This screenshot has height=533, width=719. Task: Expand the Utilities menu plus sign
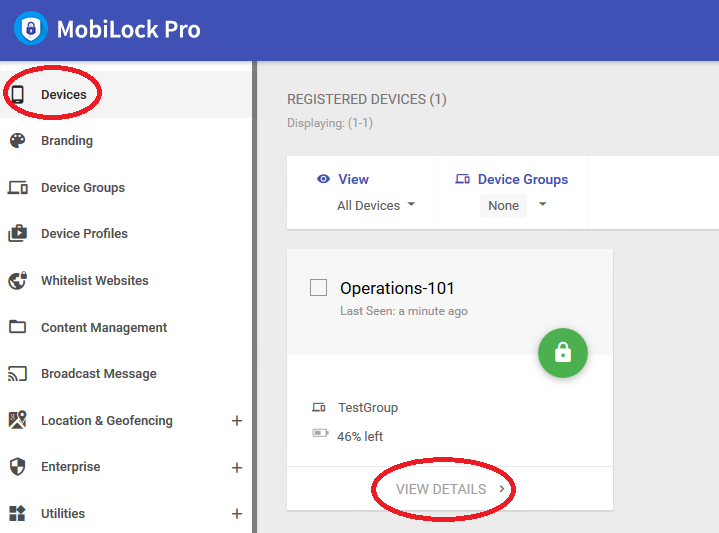click(x=237, y=514)
